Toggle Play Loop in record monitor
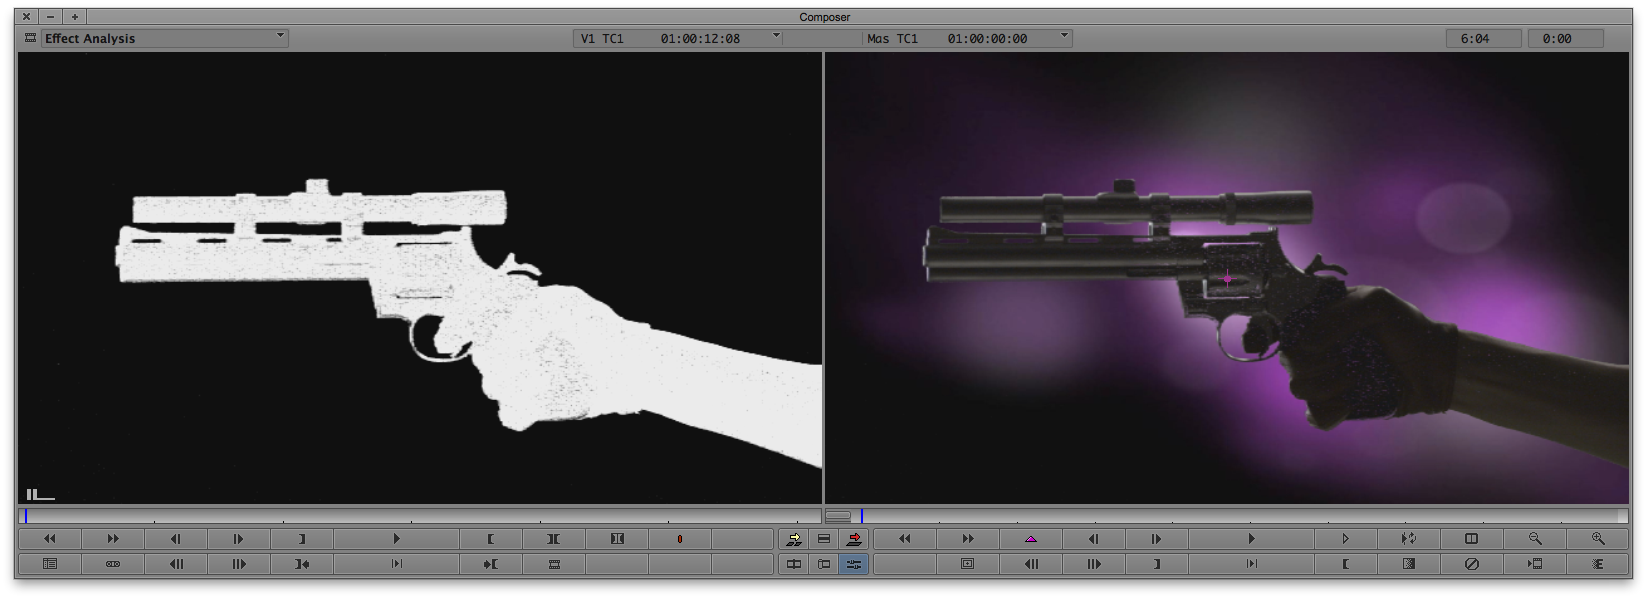The width and height of the screenshot is (1647, 599). coord(1408,539)
